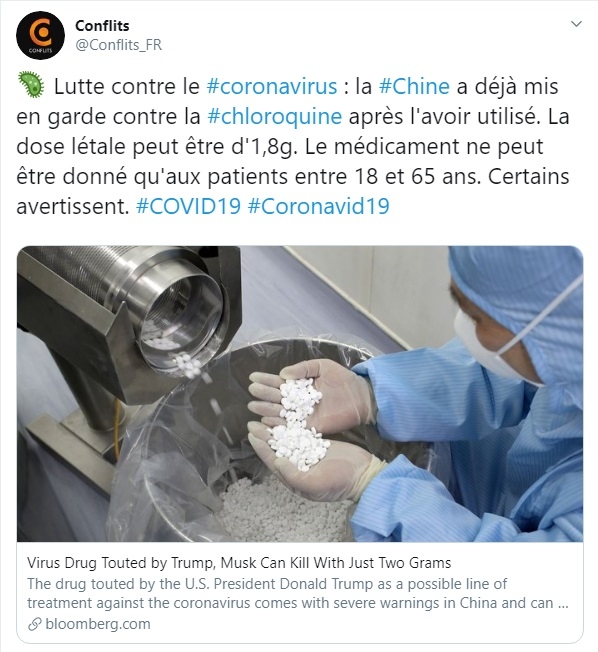Open the pill factory article image
The height and width of the screenshot is (652, 598).
coord(300,394)
